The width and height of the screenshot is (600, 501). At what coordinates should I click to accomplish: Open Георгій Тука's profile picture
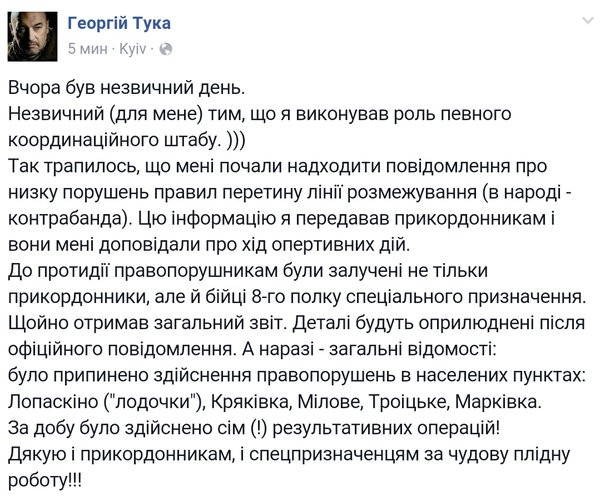coord(33,36)
